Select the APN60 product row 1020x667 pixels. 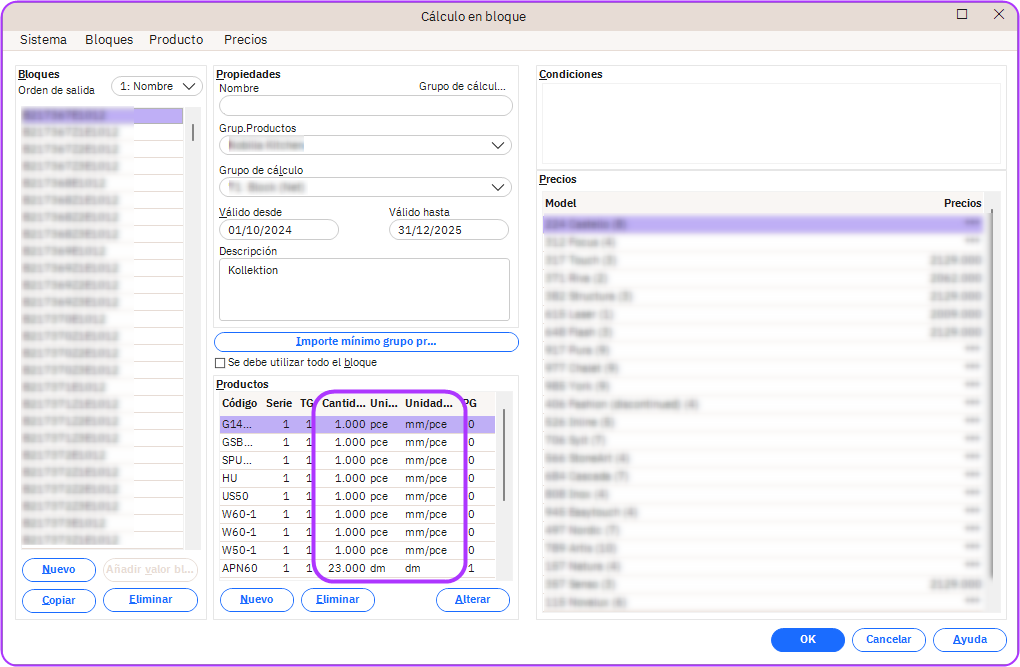[x=240, y=569]
